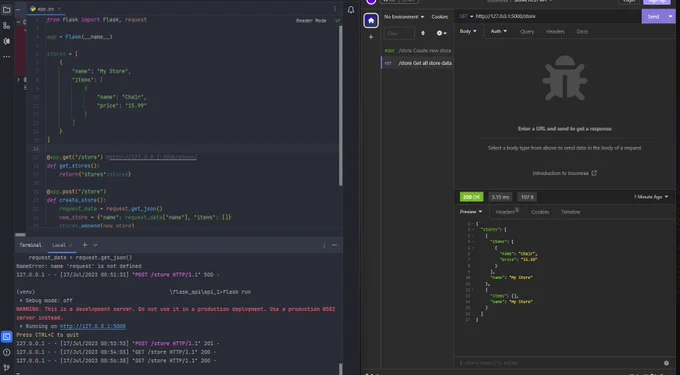
Task: Open the Structure tool window icon in PyCharm
Action: (x=7, y=26)
